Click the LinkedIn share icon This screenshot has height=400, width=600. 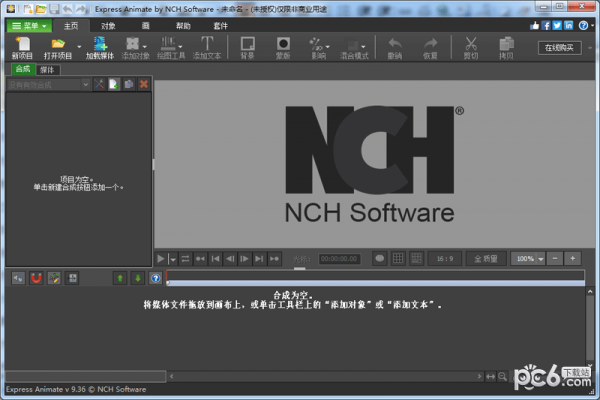point(569,26)
